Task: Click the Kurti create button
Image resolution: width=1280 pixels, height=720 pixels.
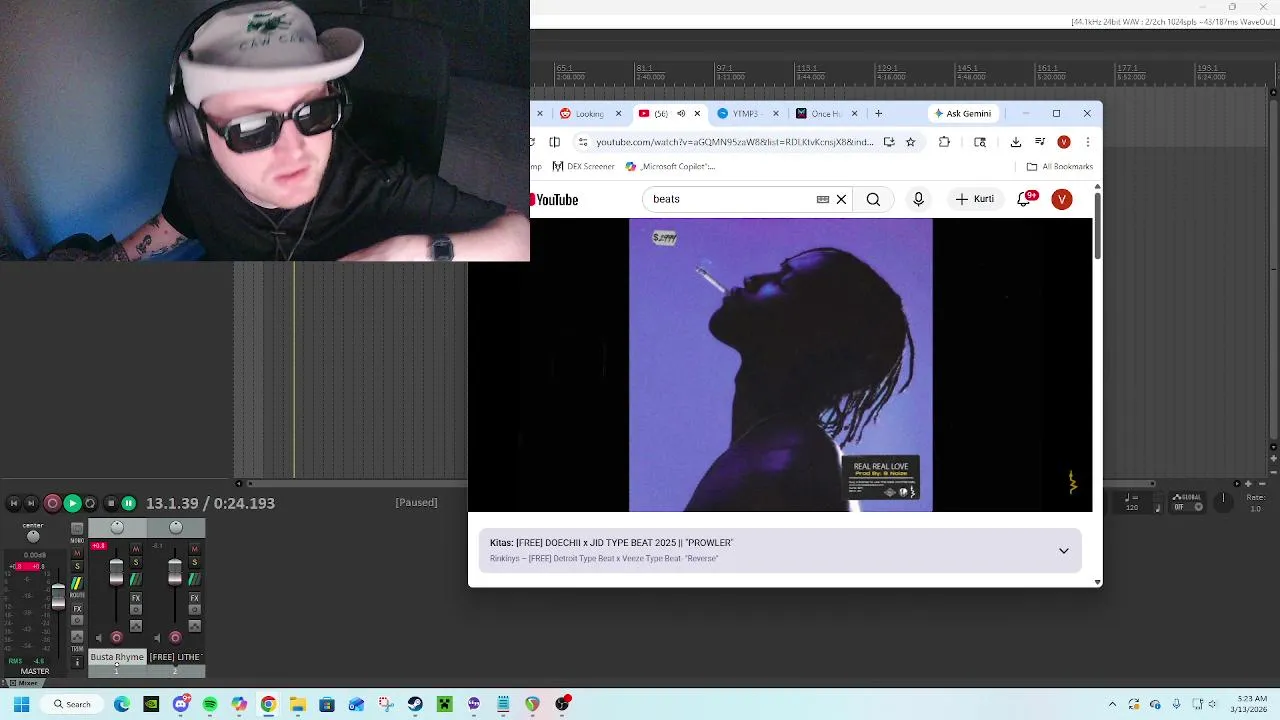Action: pyautogui.click(x=974, y=199)
